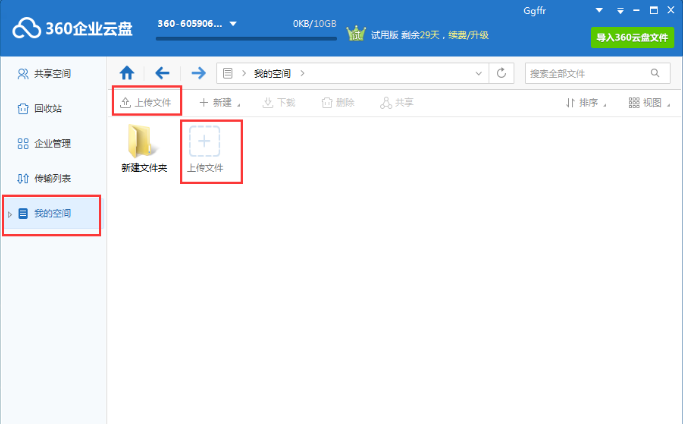The width and height of the screenshot is (683, 424).
Task: Refresh the file list
Action: click(501, 73)
